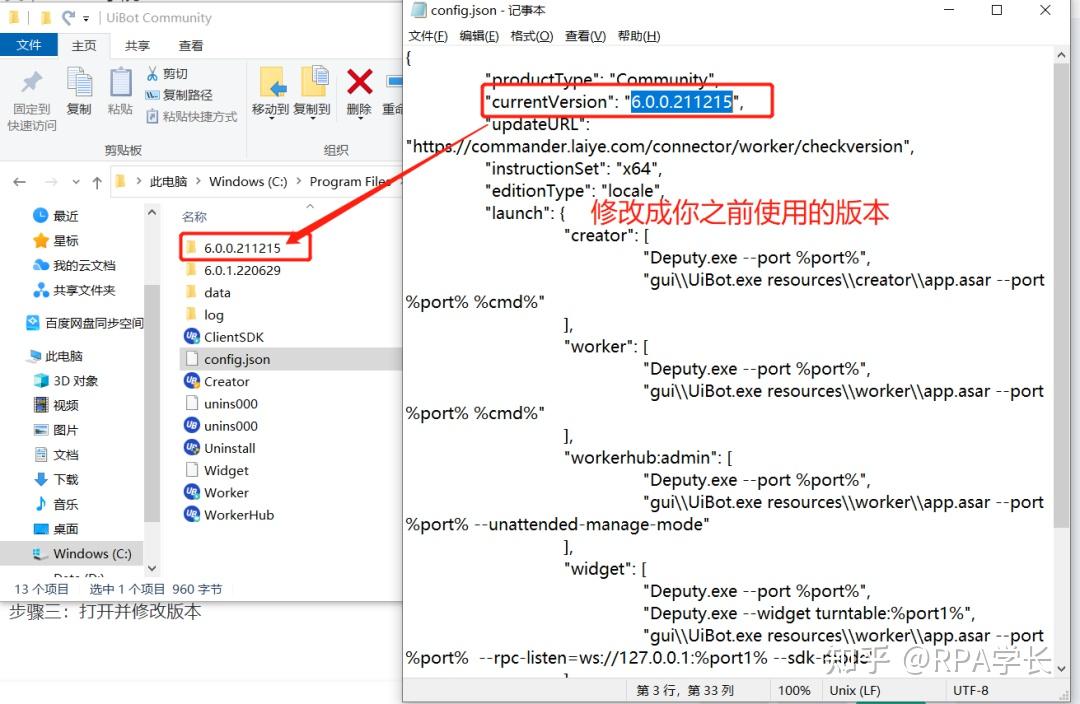Click the Forward arrow in Explorer
1080x704 pixels.
(51, 182)
